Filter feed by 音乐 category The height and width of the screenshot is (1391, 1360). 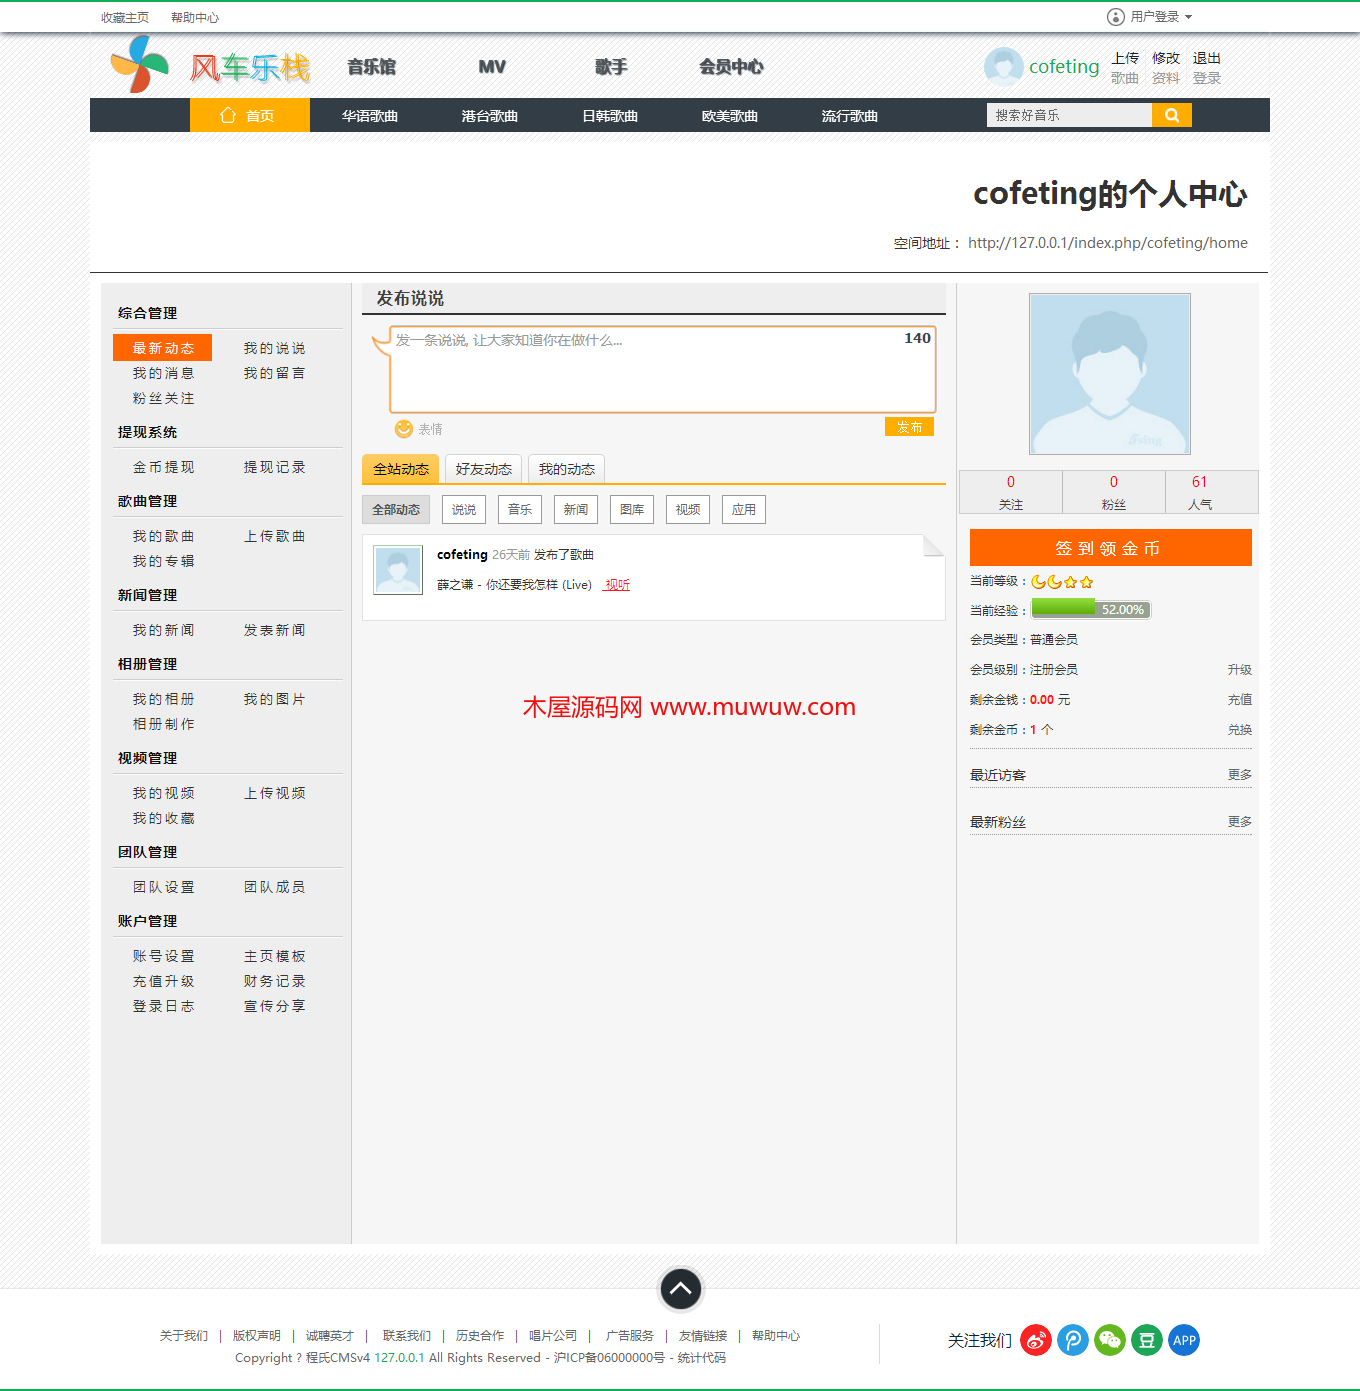520,510
